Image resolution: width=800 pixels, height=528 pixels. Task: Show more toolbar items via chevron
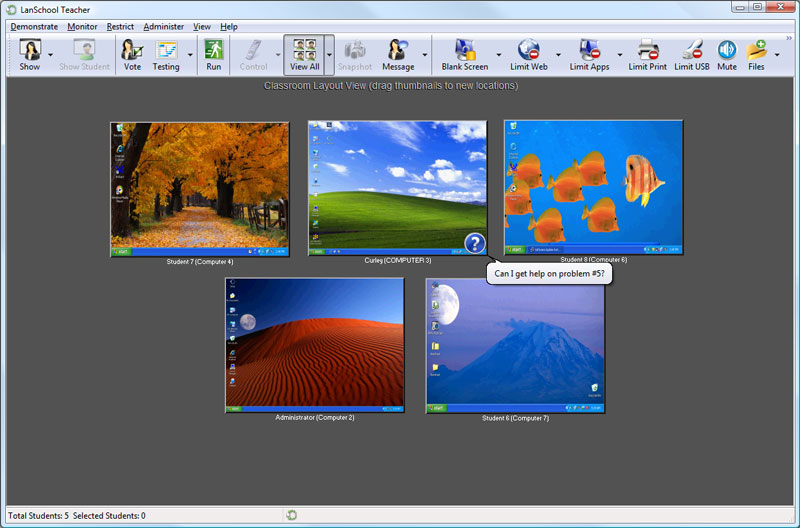789,38
